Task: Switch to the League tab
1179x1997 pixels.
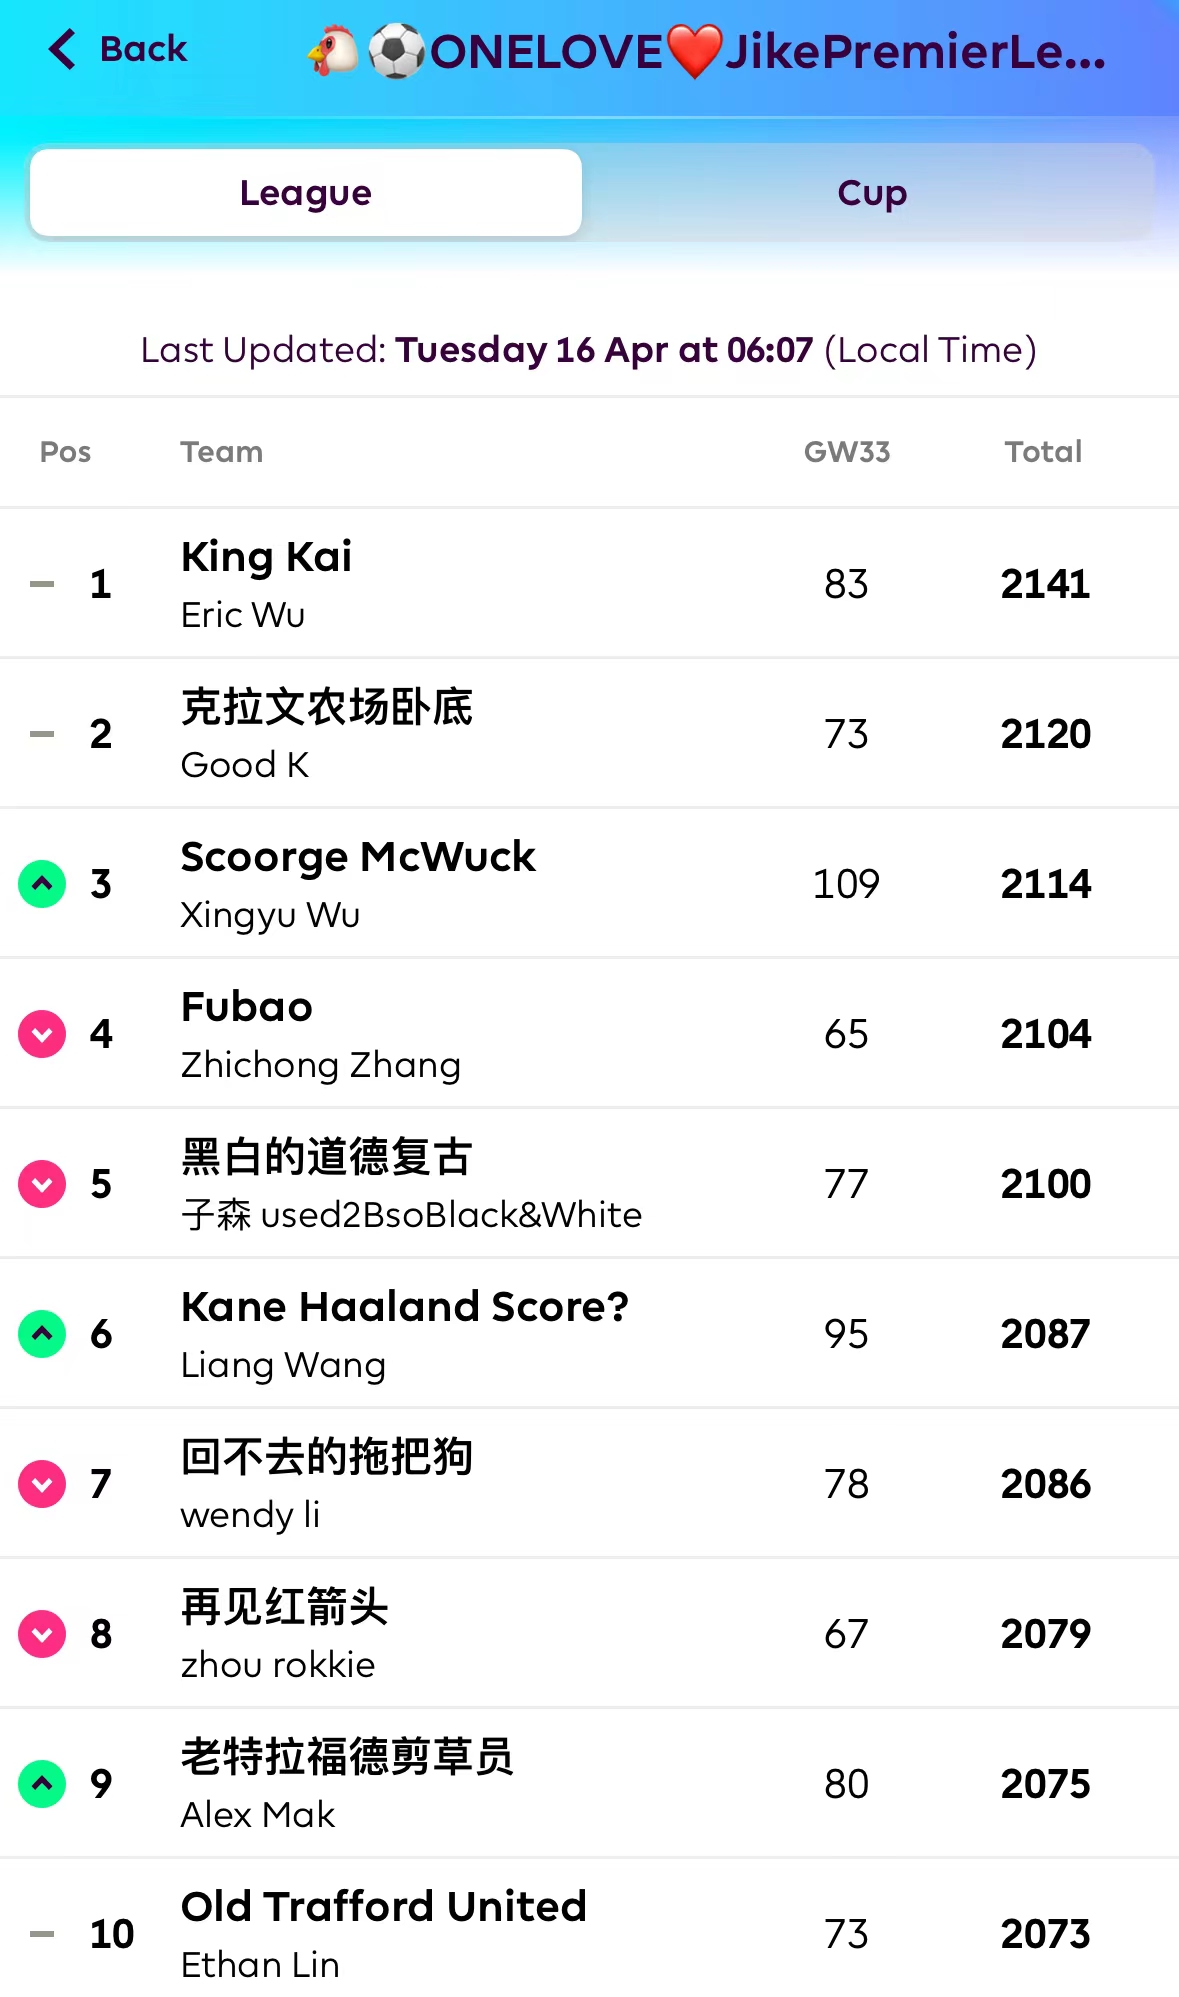Action: pyautogui.click(x=306, y=193)
